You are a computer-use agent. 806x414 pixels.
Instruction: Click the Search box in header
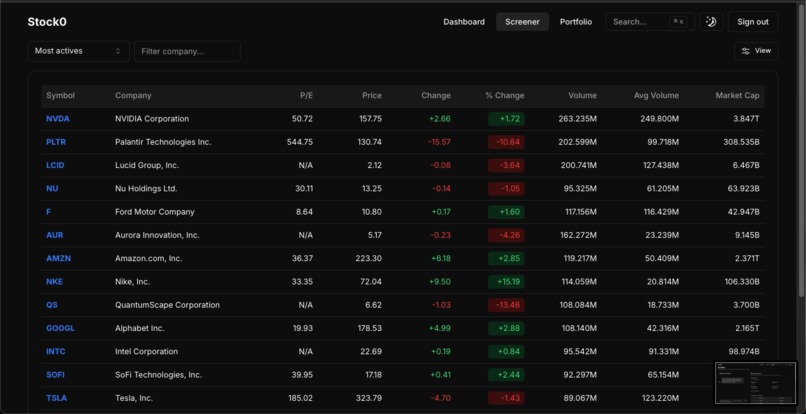point(650,22)
